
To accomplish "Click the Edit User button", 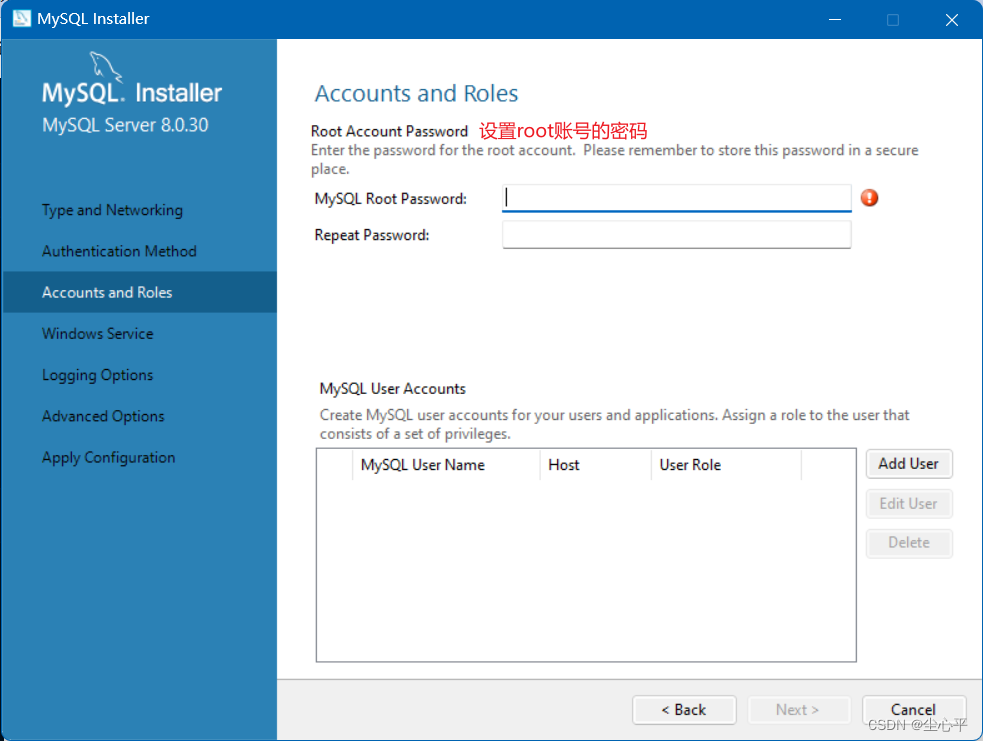I will (x=908, y=503).
